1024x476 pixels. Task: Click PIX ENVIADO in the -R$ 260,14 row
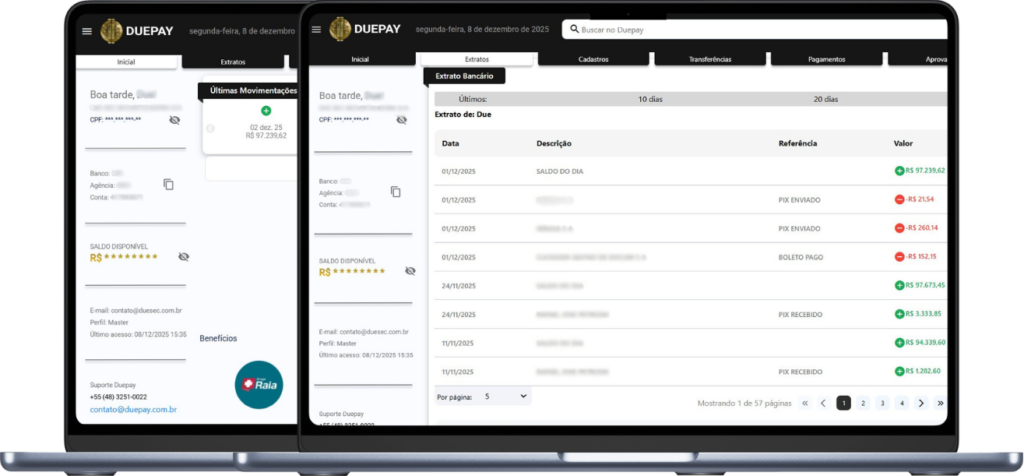[799, 229]
